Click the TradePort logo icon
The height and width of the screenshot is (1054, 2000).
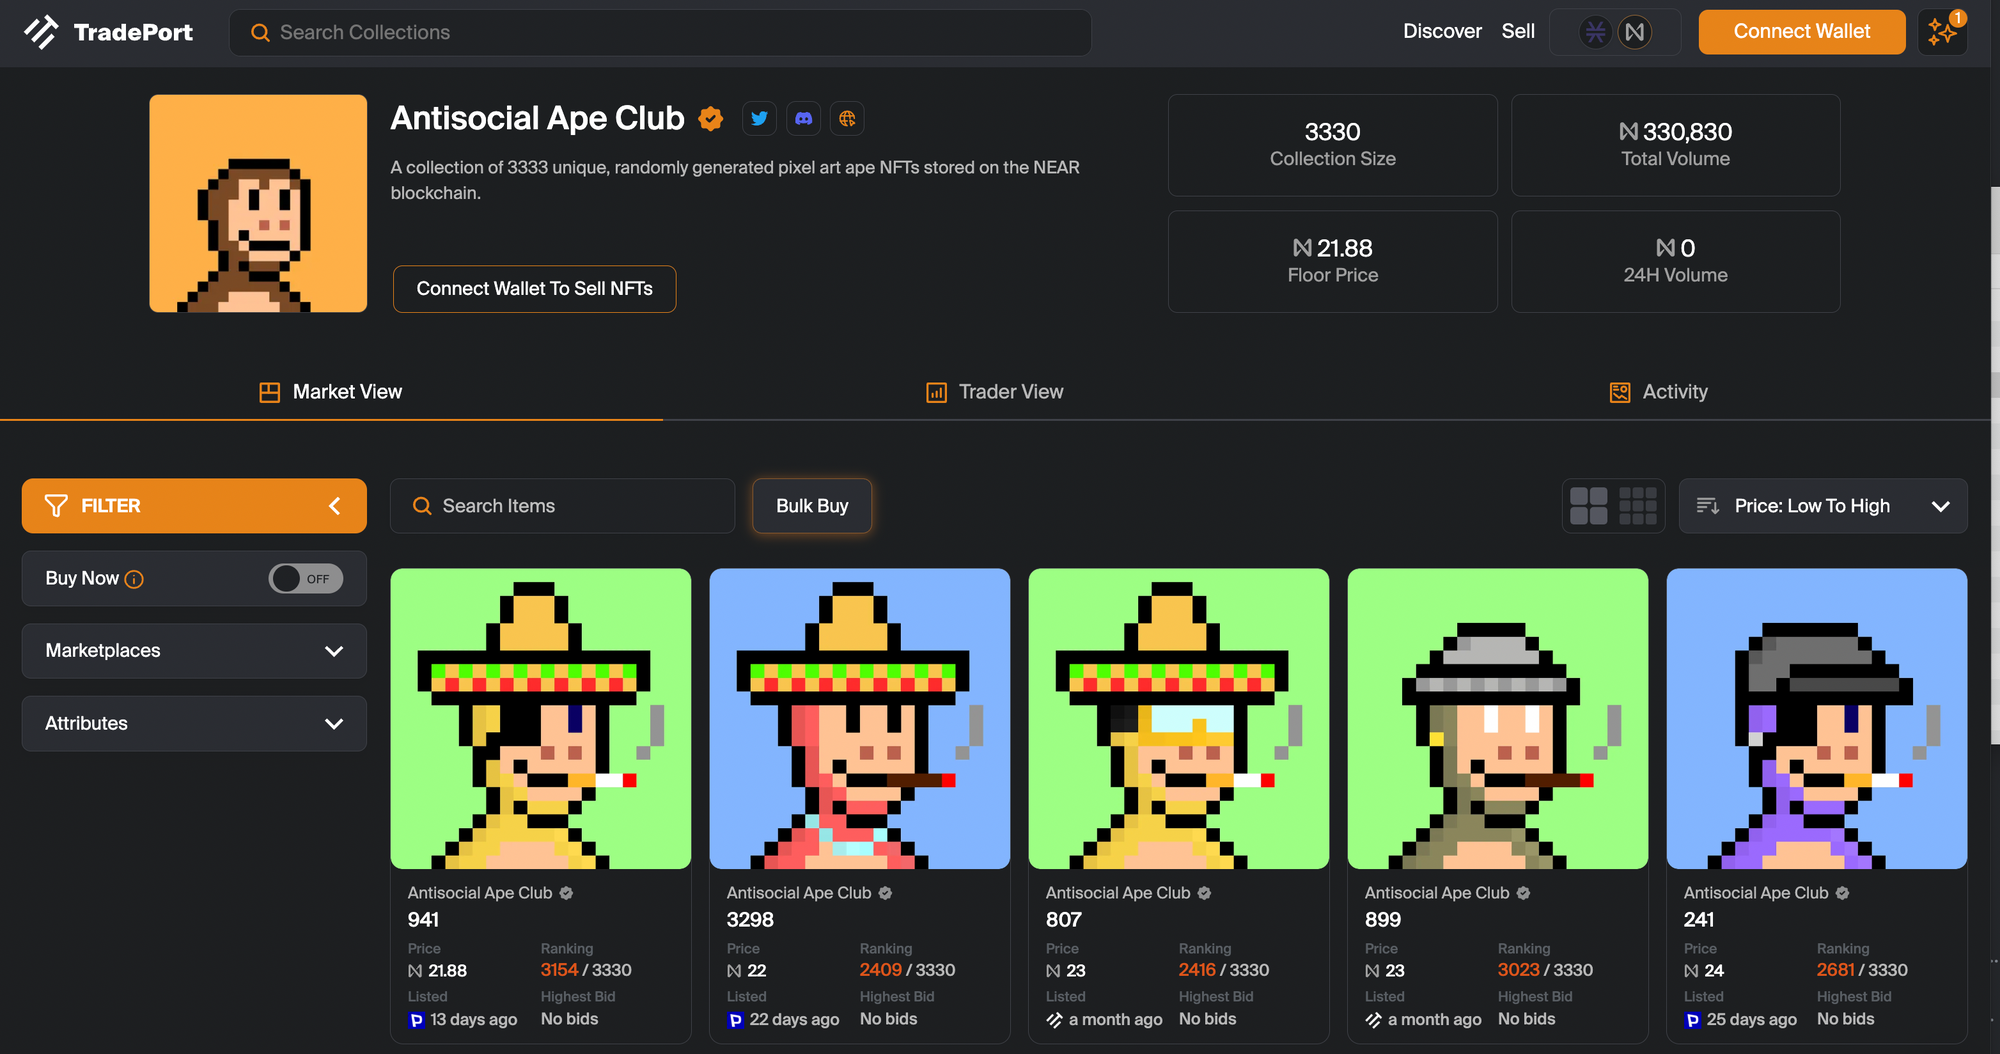41,32
